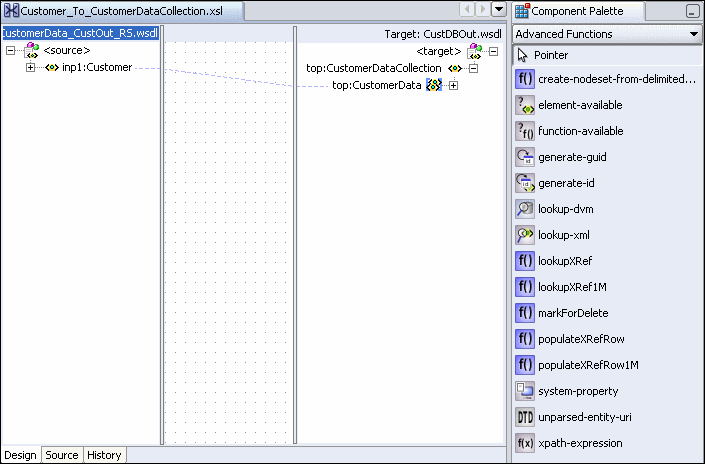Click the lookup-dvm magnifier icon
The width and height of the screenshot is (705, 464).
coord(525,210)
